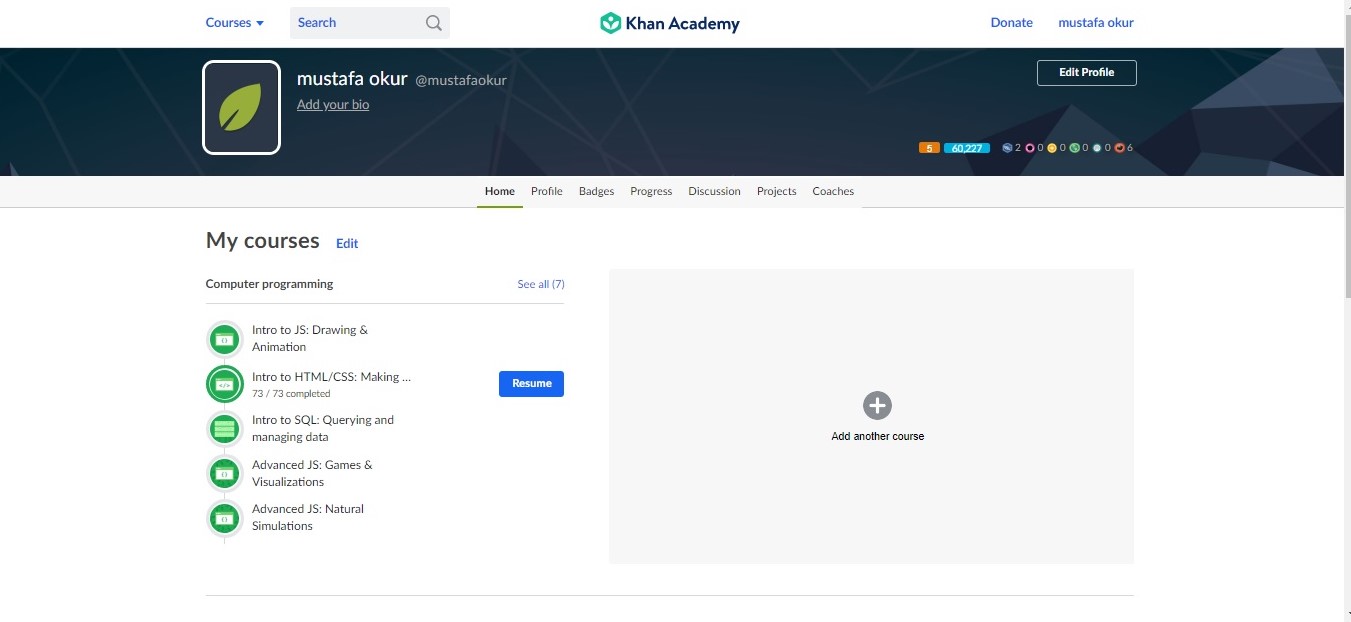Click the Resume button
Image resolution: width=1351 pixels, height=622 pixels.
coord(531,383)
